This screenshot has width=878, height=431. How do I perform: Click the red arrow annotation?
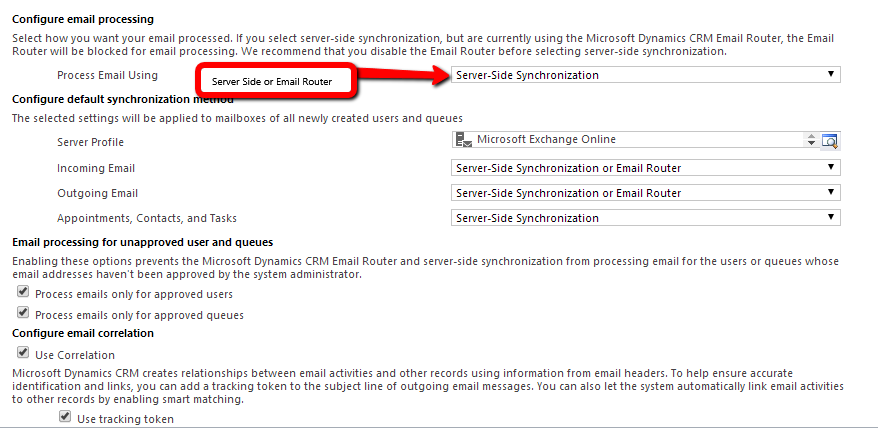(x=398, y=77)
